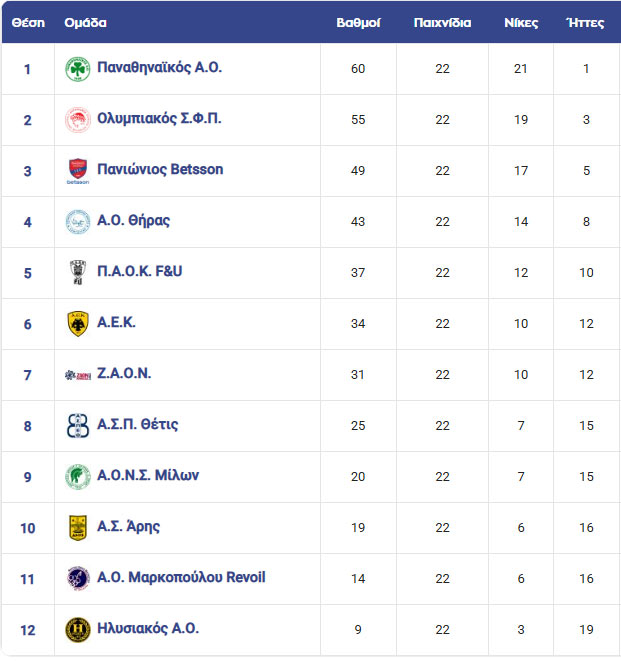Screen dimensions: 621x661
Task: Click the Α.Ο. Θήρας team logo
Action: point(78,222)
